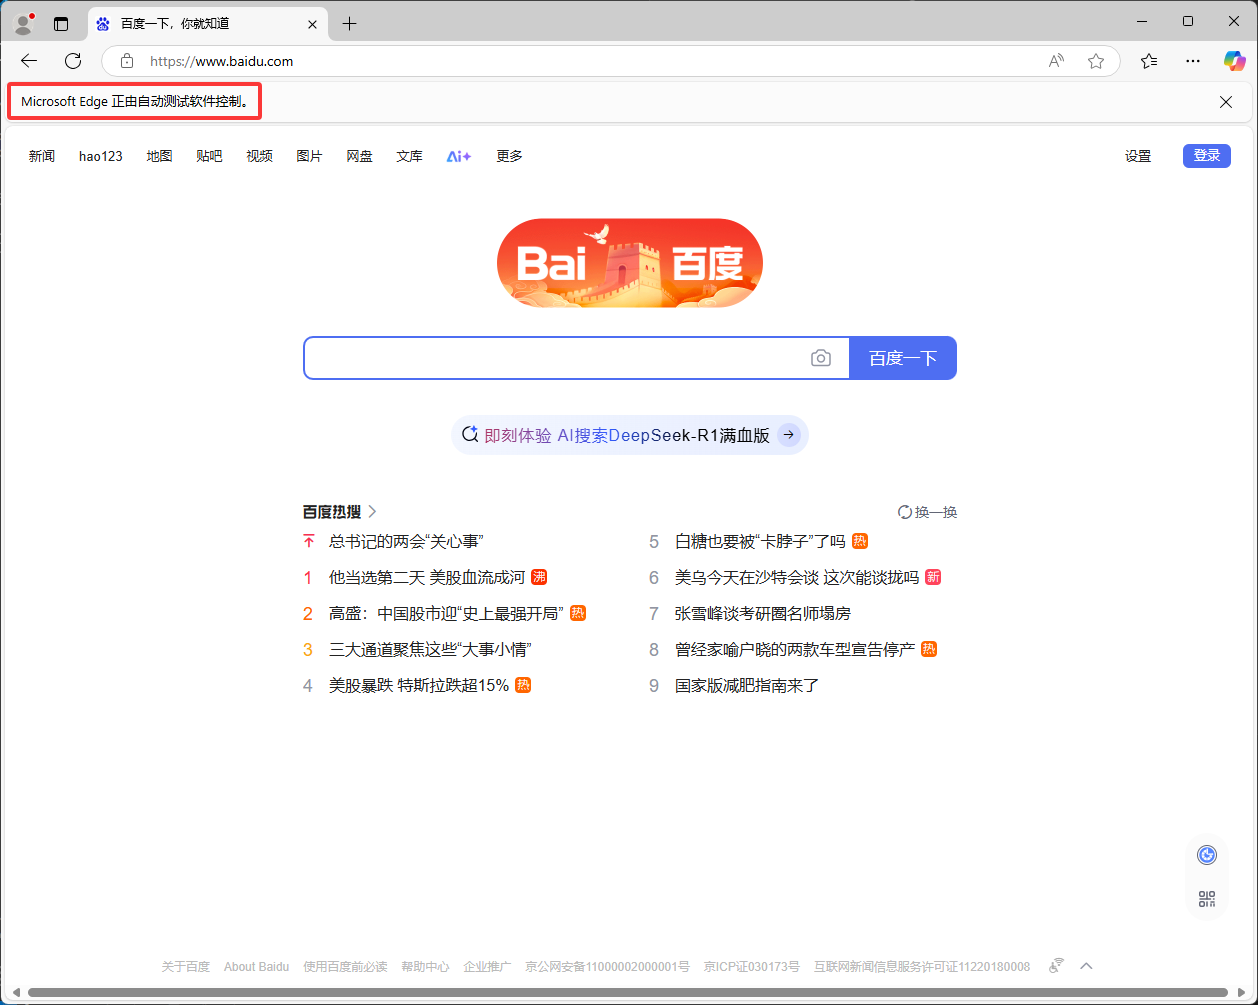Open the 视频 navigation link
Screen dimensions: 1258x1005
(260, 156)
